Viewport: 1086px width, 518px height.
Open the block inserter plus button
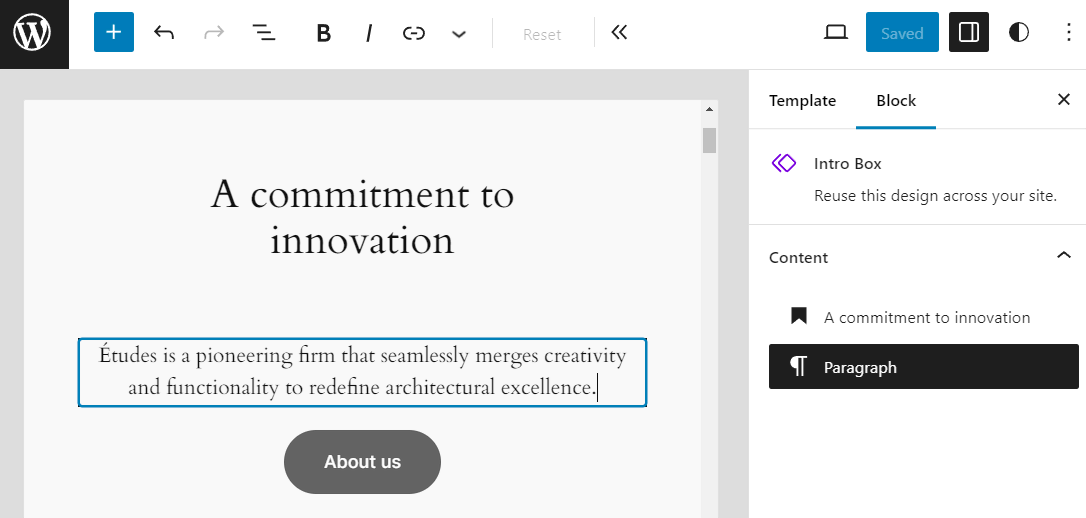[113, 33]
